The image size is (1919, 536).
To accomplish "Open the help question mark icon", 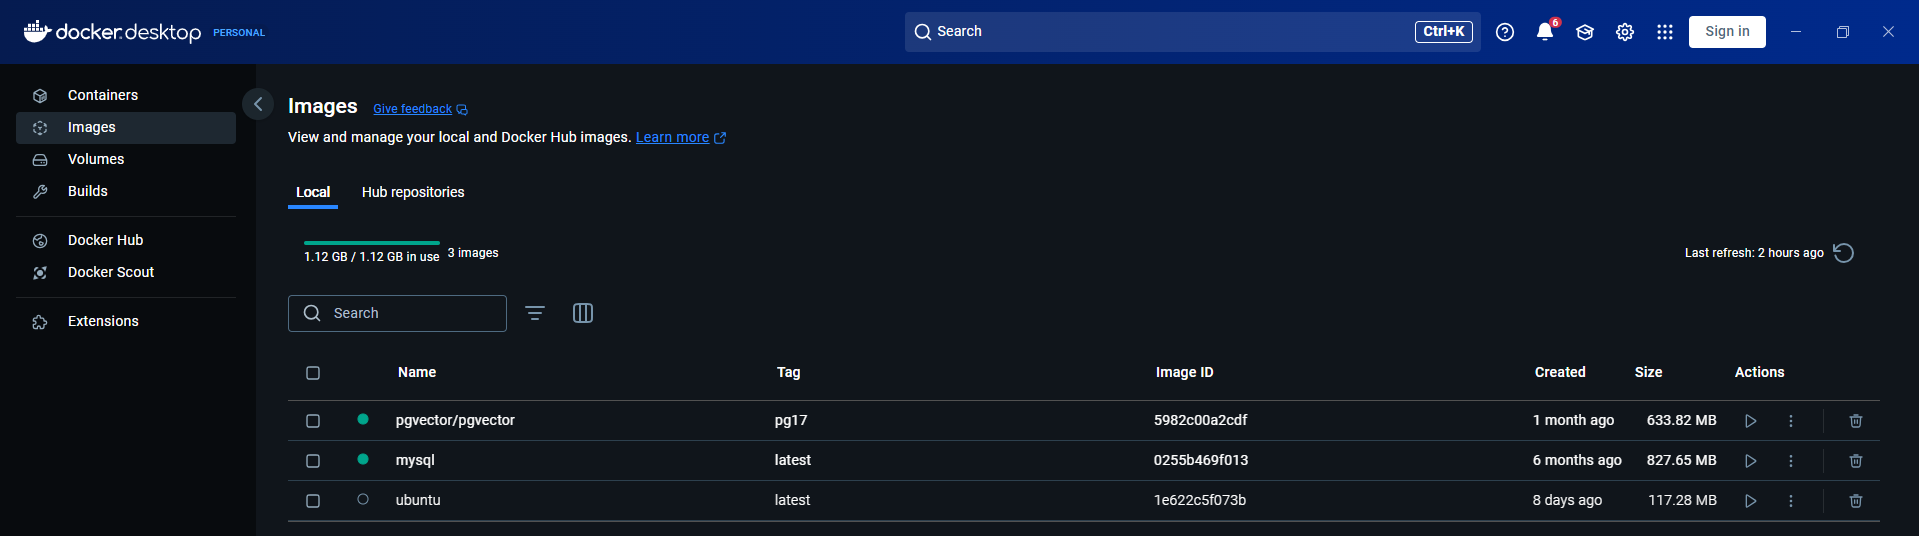I will 1505,32.
